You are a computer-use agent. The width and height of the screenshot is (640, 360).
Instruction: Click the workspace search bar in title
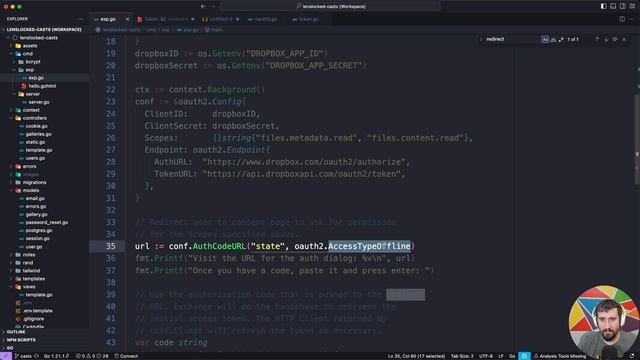331,6
